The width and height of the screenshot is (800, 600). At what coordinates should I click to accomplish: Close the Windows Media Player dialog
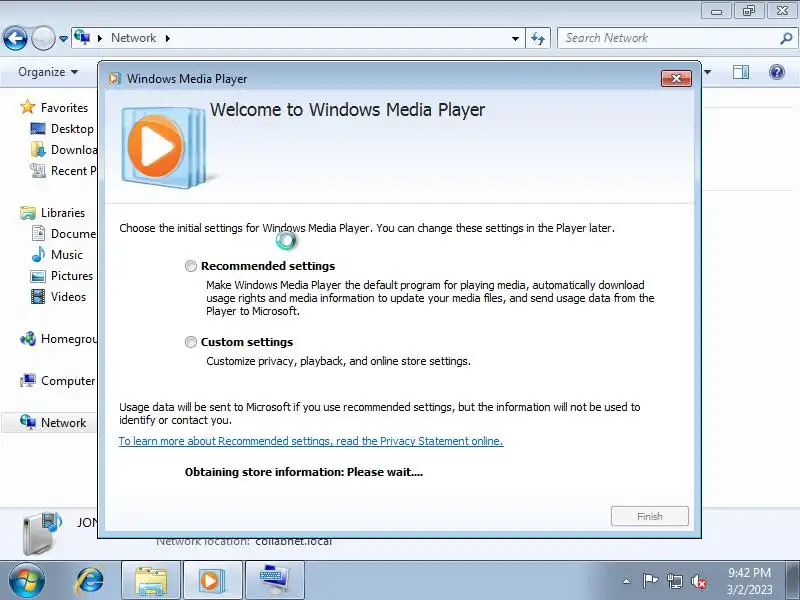click(x=676, y=79)
